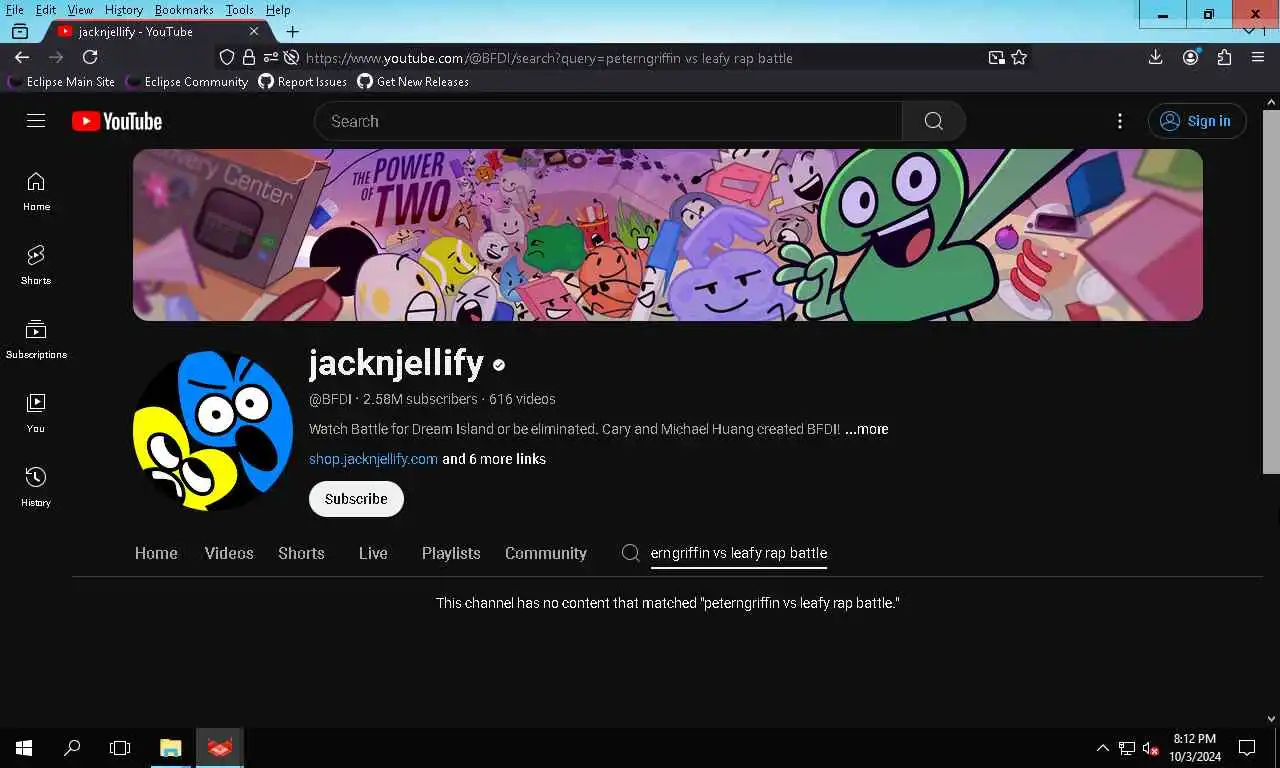Click the channel search magnifier icon
The width and height of the screenshot is (1280, 768).
[630, 553]
